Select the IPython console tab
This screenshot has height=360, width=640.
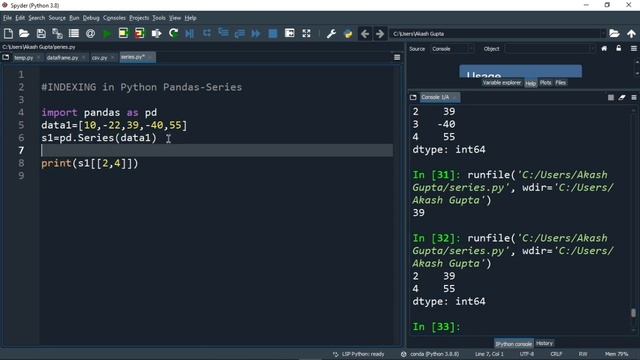513,344
